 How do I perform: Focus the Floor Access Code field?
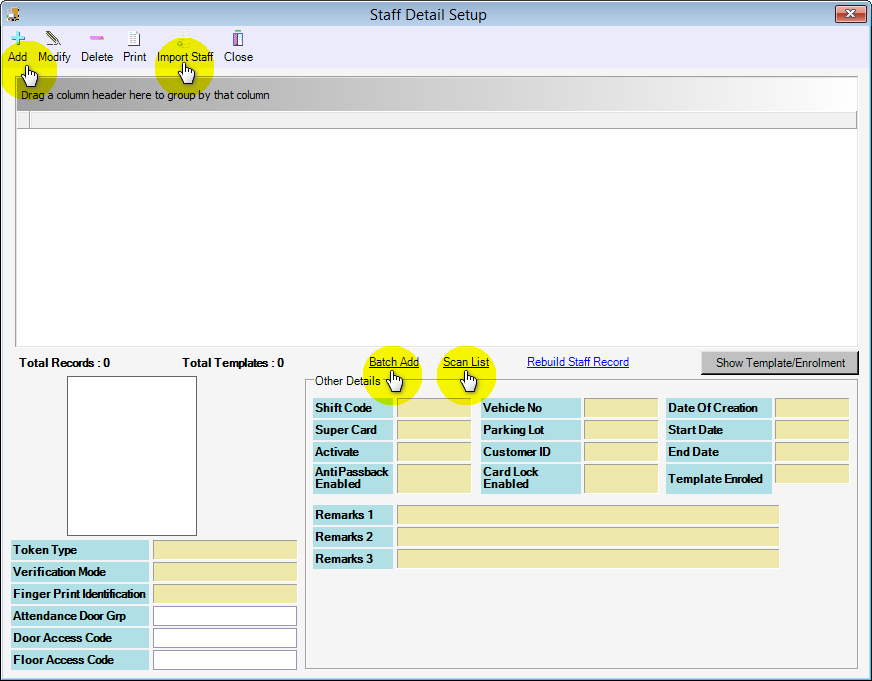click(x=225, y=660)
